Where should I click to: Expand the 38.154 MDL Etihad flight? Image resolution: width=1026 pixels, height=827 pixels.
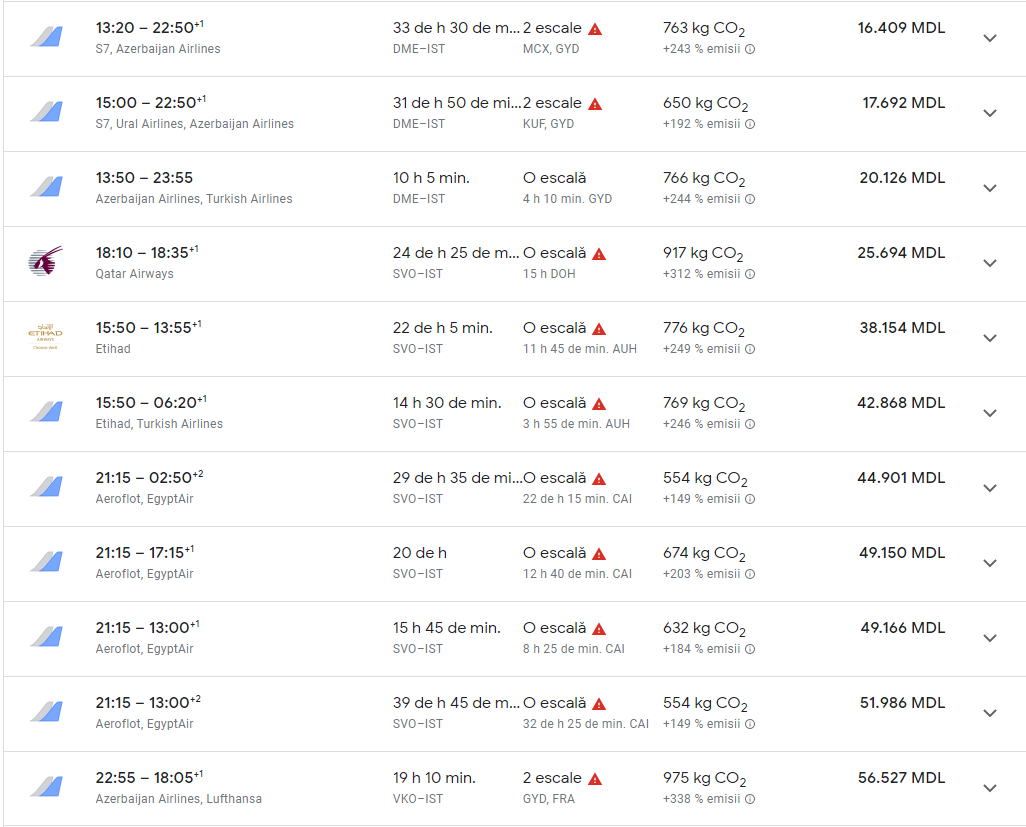[990, 338]
